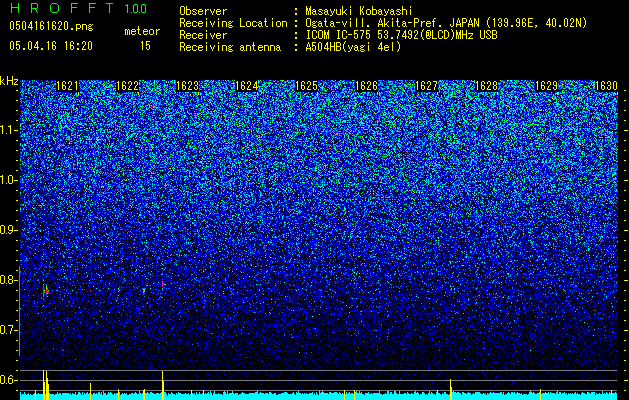Click the yellow intensity spike near 1628

tap(450, 389)
